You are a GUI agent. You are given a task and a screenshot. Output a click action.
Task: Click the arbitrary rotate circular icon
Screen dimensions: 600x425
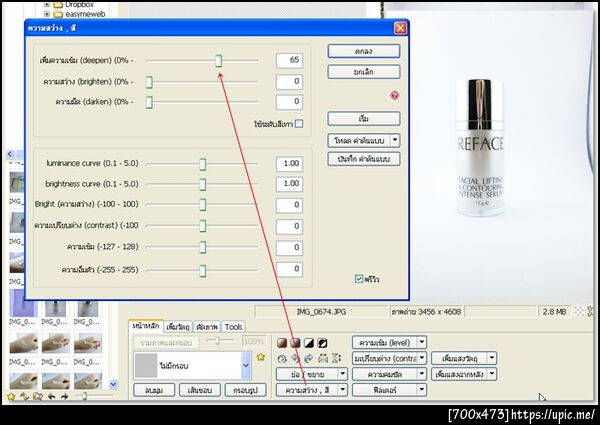pos(282,358)
